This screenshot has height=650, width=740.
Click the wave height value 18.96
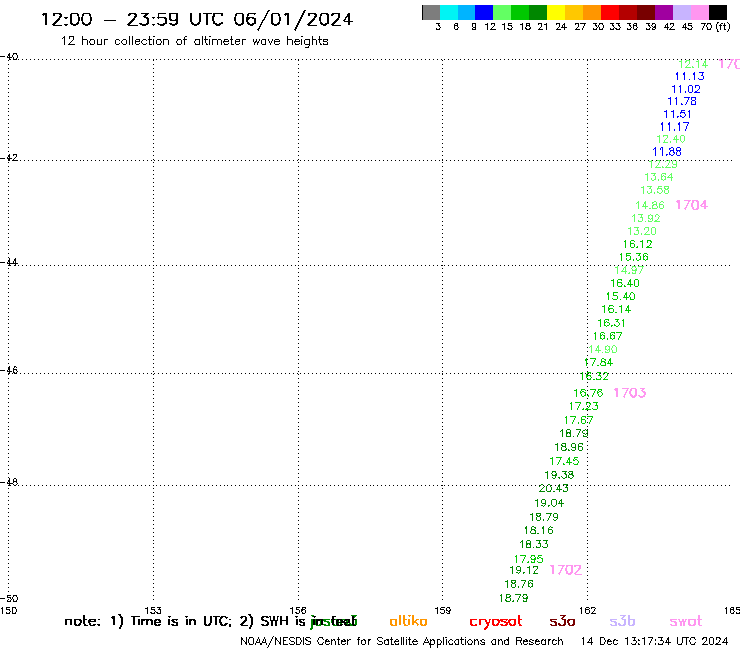click(569, 447)
